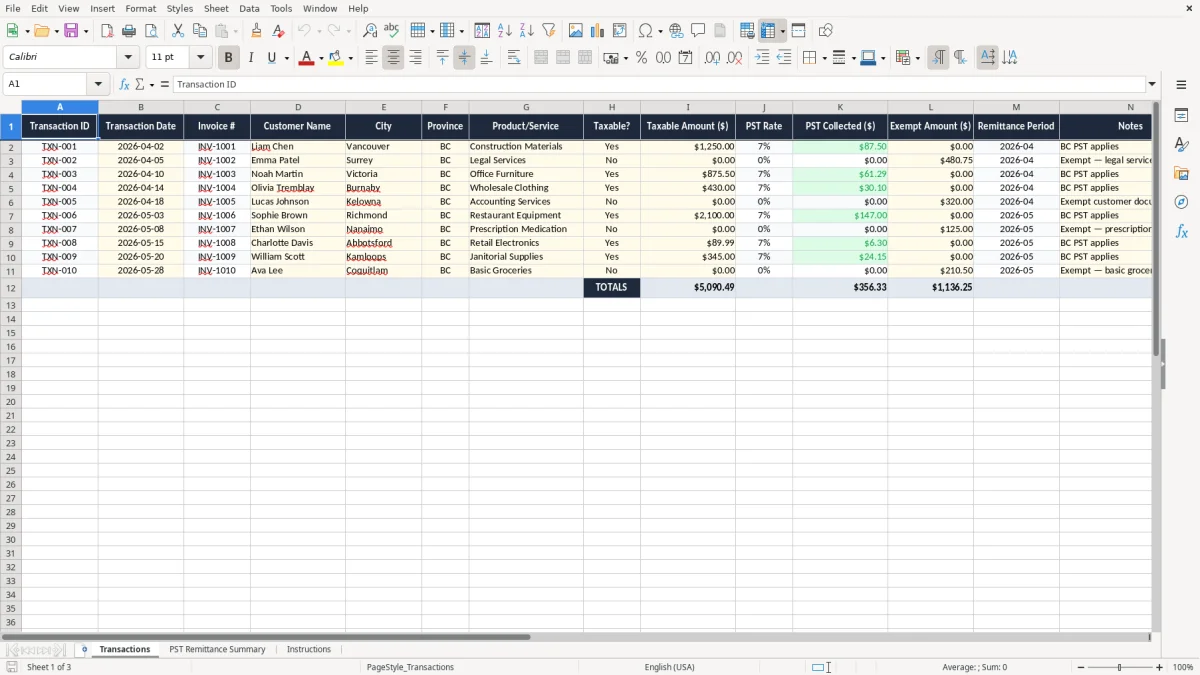Screen dimensions: 1200x675
Task: Switch to PST Remittance Summary sheet tab
Action: (x=217, y=649)
